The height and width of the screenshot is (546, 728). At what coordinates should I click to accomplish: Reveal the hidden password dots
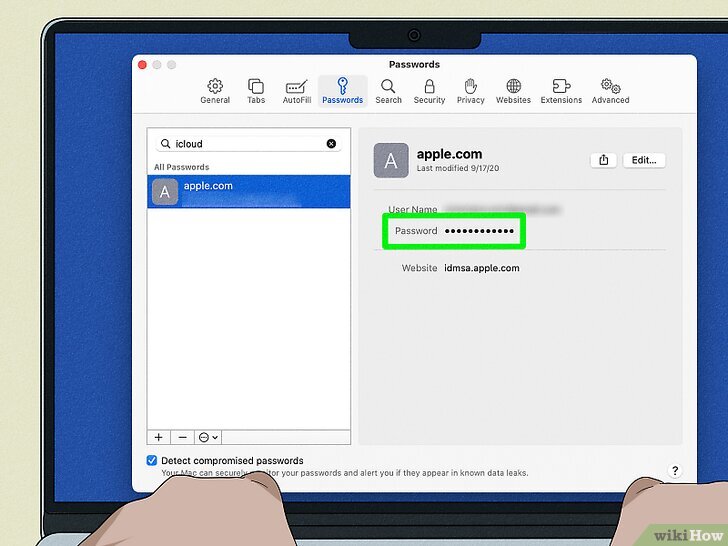click(479, 231)
